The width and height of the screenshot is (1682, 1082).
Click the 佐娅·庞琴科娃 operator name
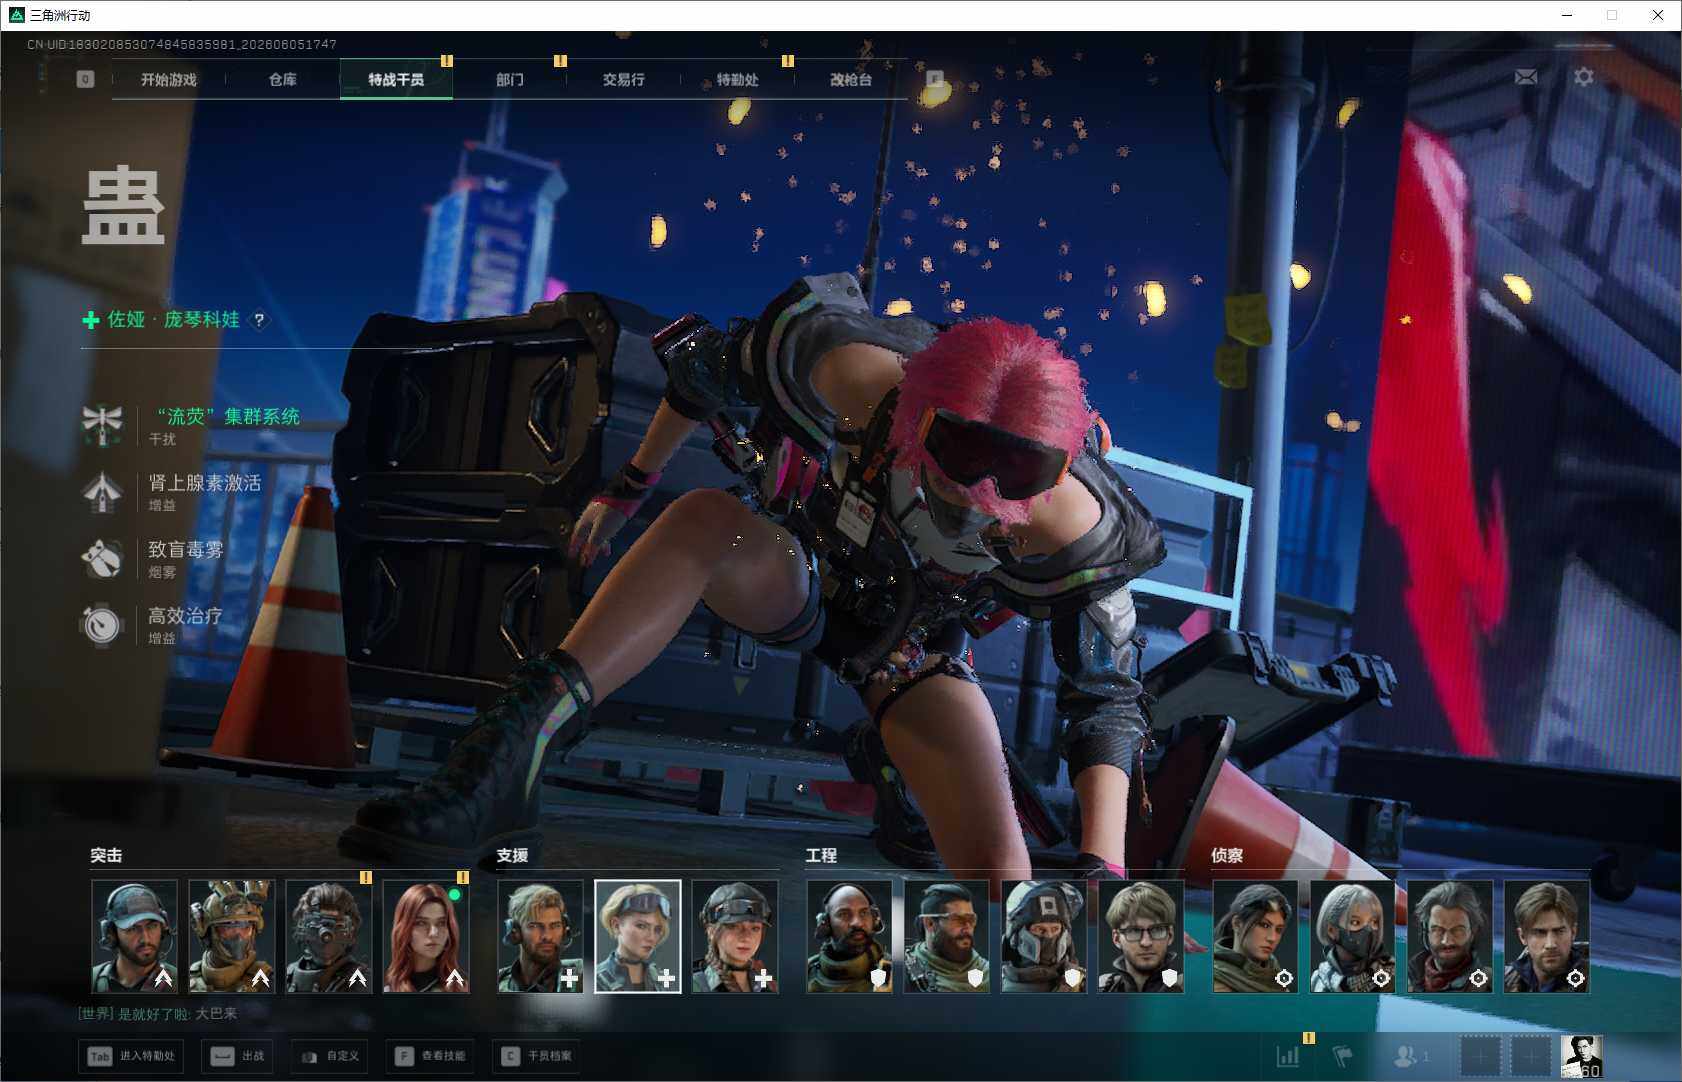tap(174, 320)
